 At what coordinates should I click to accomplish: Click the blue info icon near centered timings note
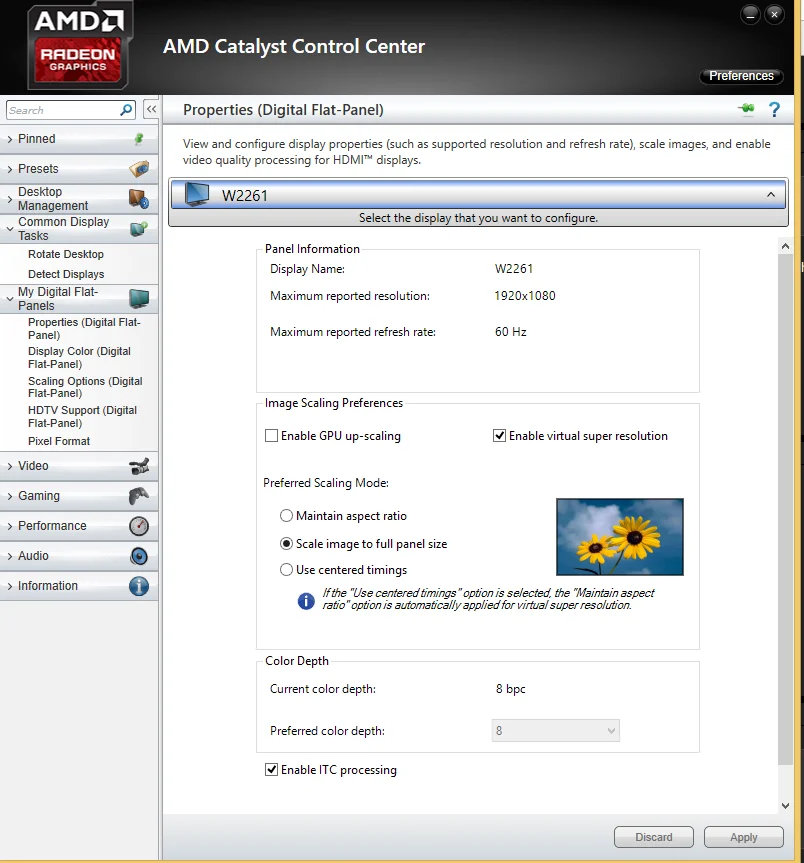point(306,601)
